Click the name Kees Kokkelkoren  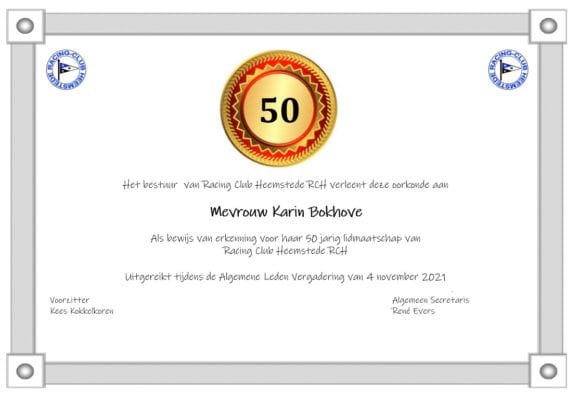tap(82, 311)
